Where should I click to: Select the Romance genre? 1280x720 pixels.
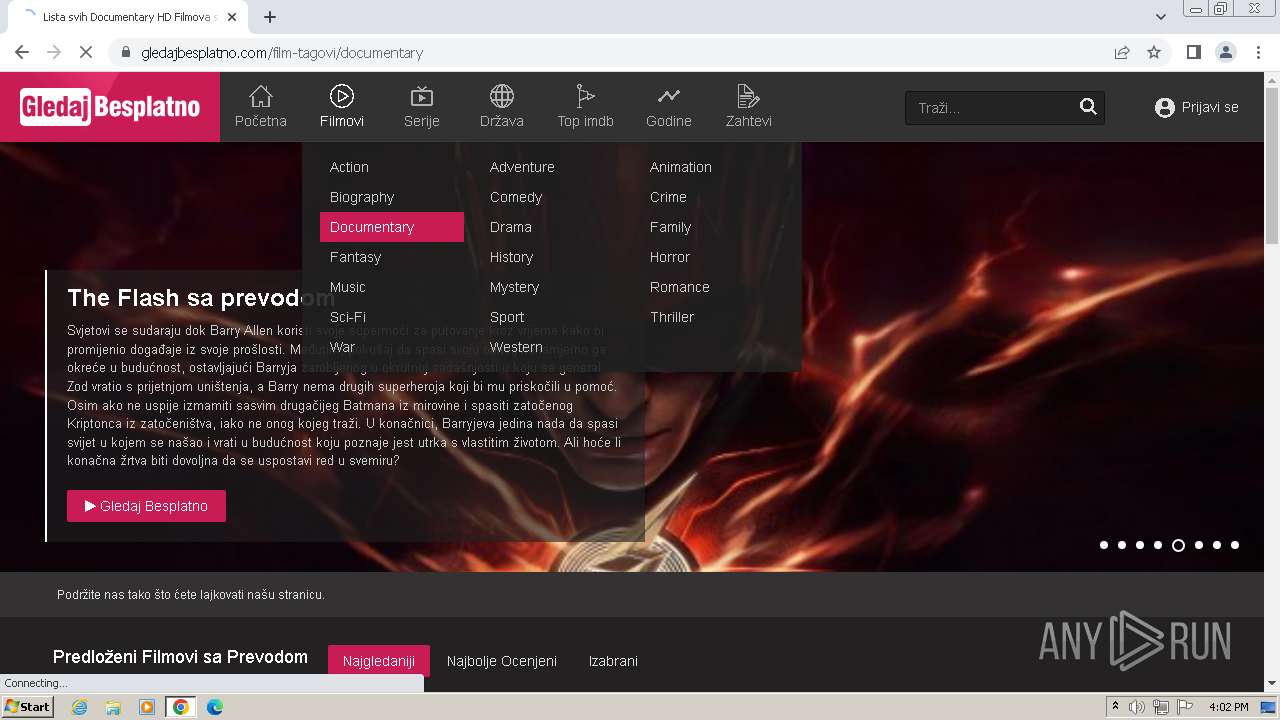[680, 287]
